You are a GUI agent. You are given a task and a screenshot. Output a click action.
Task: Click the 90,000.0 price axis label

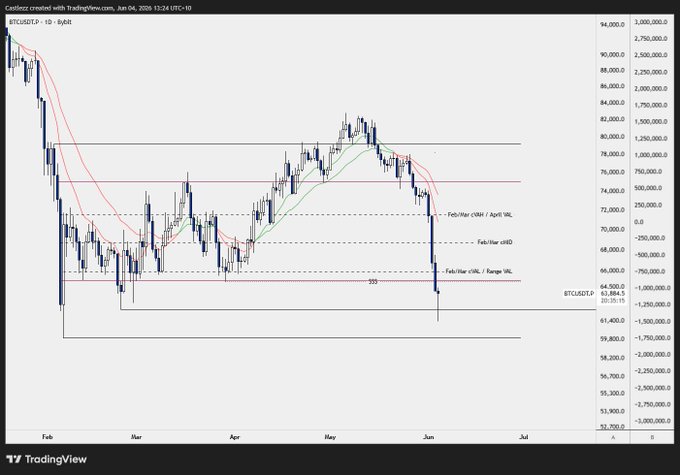[612, 55]
